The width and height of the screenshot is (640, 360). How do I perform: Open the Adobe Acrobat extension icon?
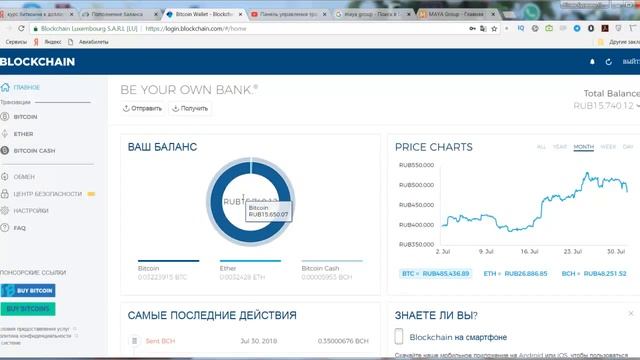[x=605, y=28]
